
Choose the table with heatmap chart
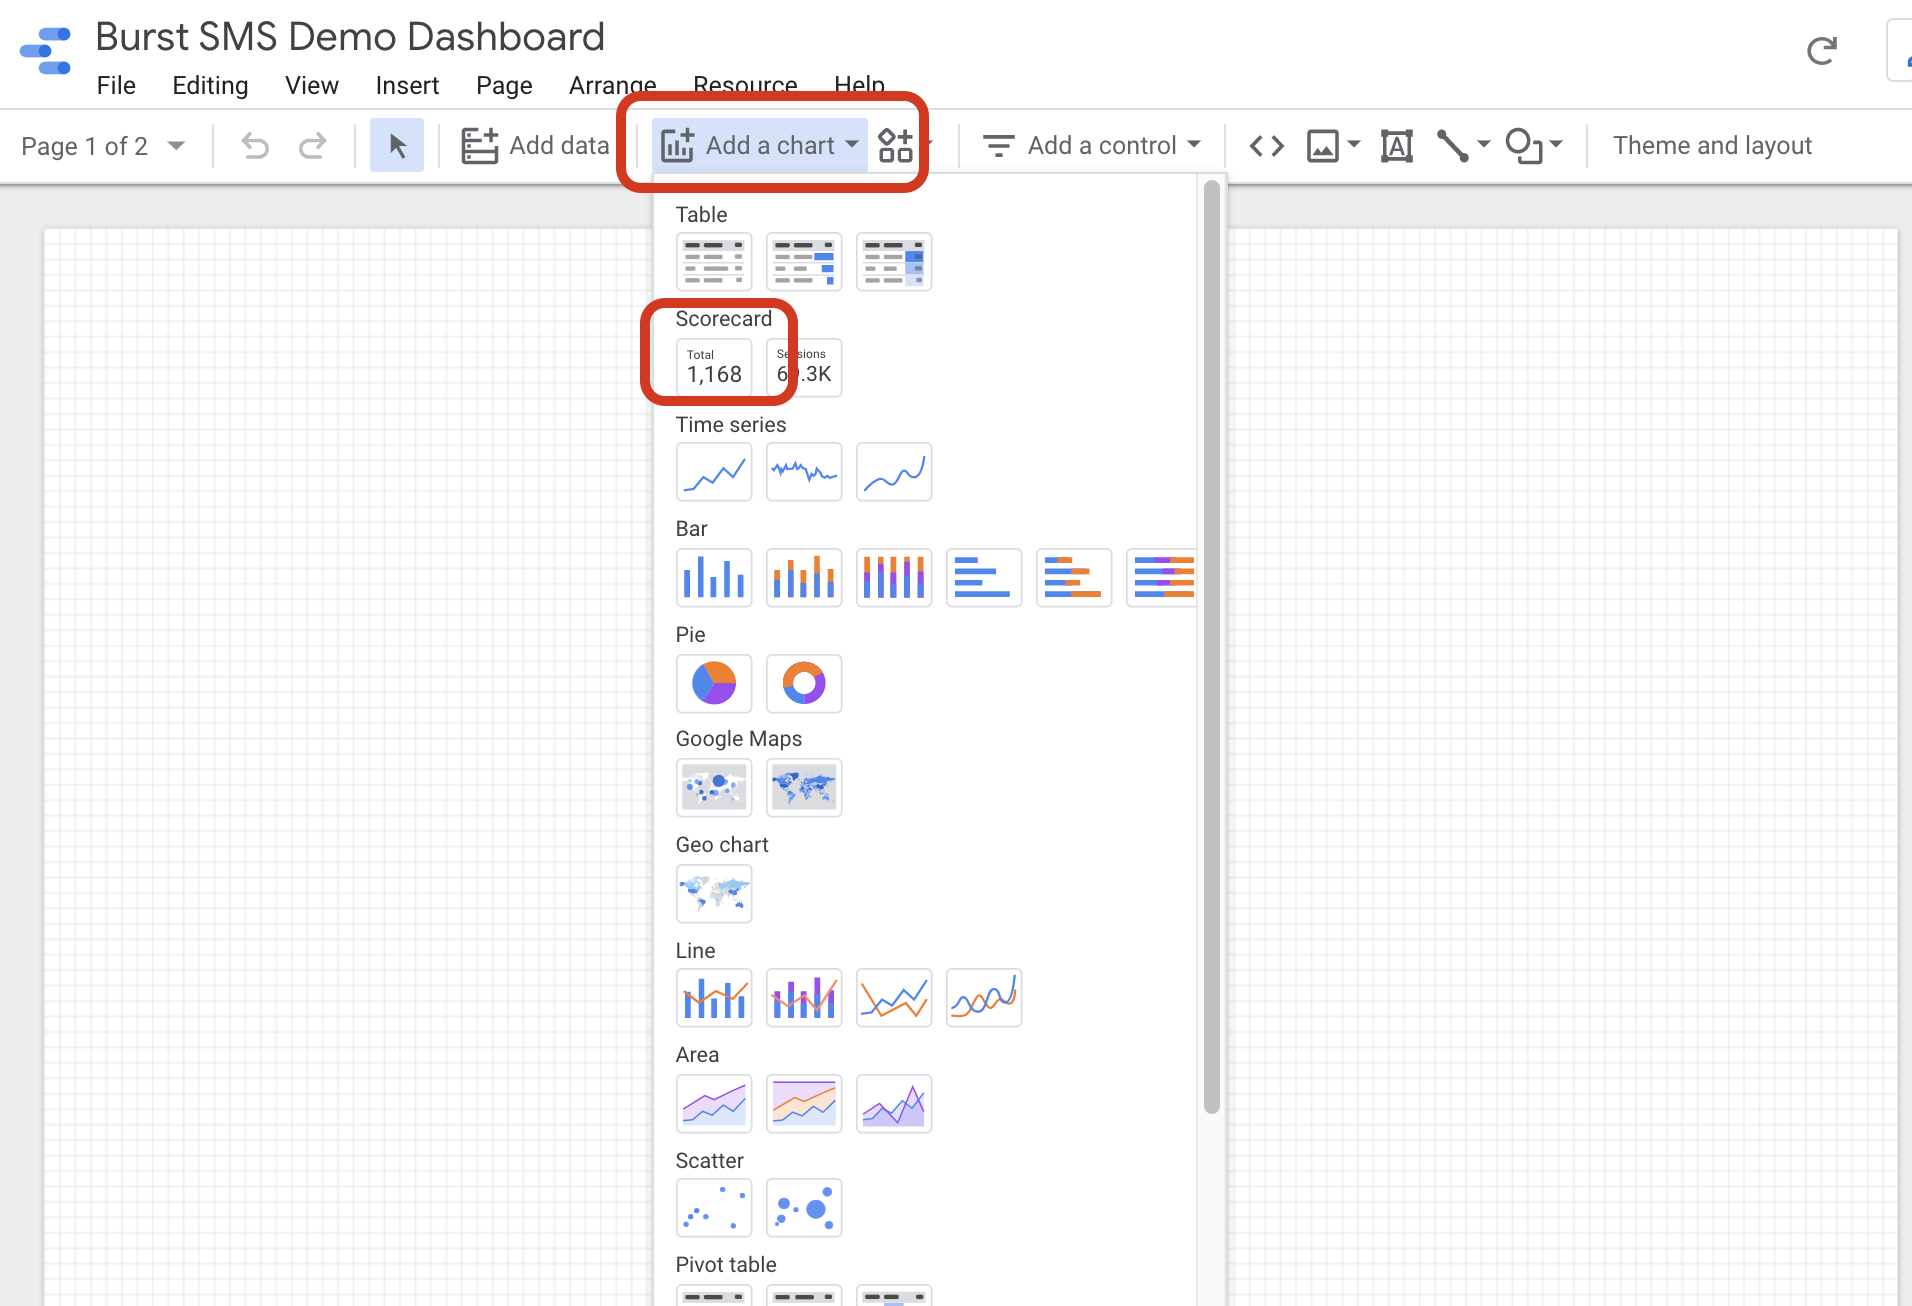pos(894,262)
